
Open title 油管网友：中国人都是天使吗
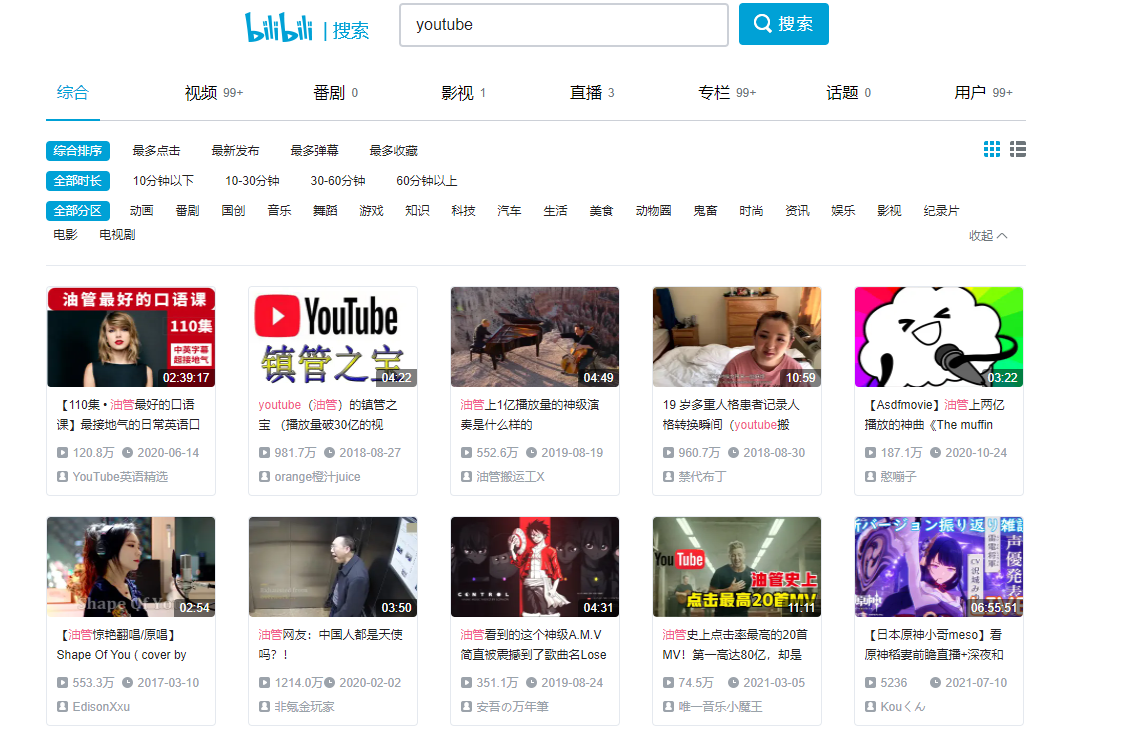tap(332, 644)
